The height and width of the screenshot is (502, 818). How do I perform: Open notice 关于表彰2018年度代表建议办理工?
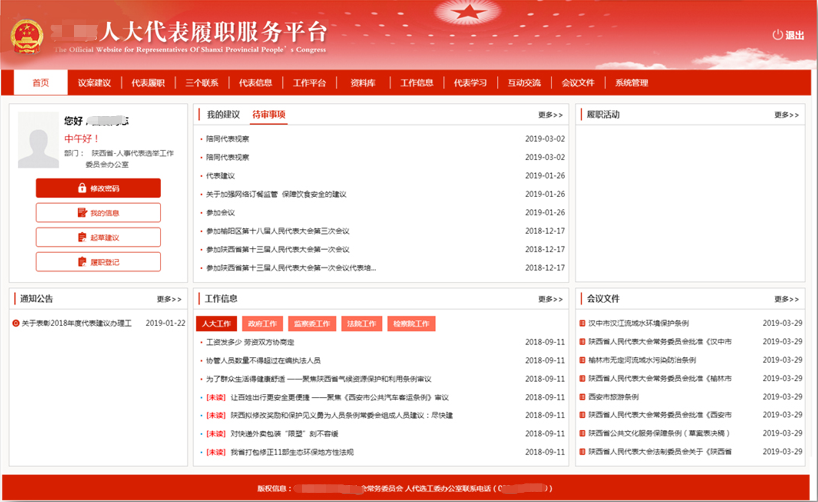(x=77, y=323)
